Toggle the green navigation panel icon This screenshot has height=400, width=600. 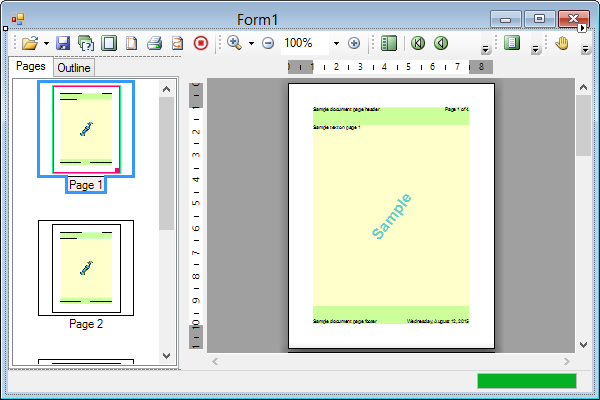pos(389,43)
